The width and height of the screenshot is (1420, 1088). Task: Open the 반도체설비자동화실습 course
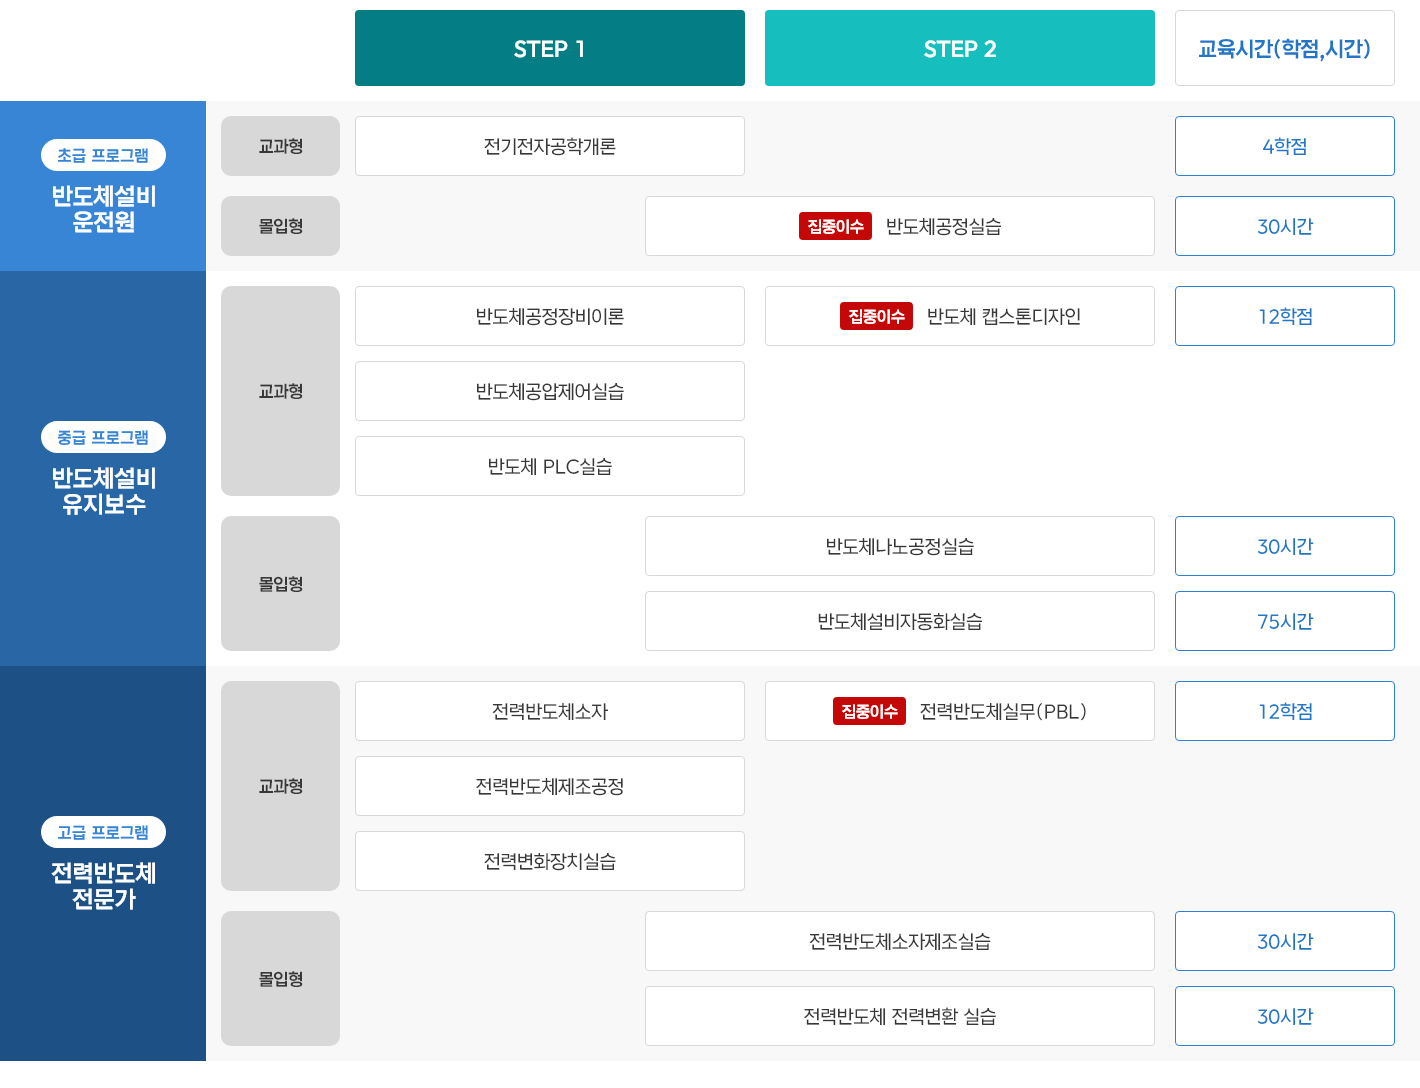900,621
